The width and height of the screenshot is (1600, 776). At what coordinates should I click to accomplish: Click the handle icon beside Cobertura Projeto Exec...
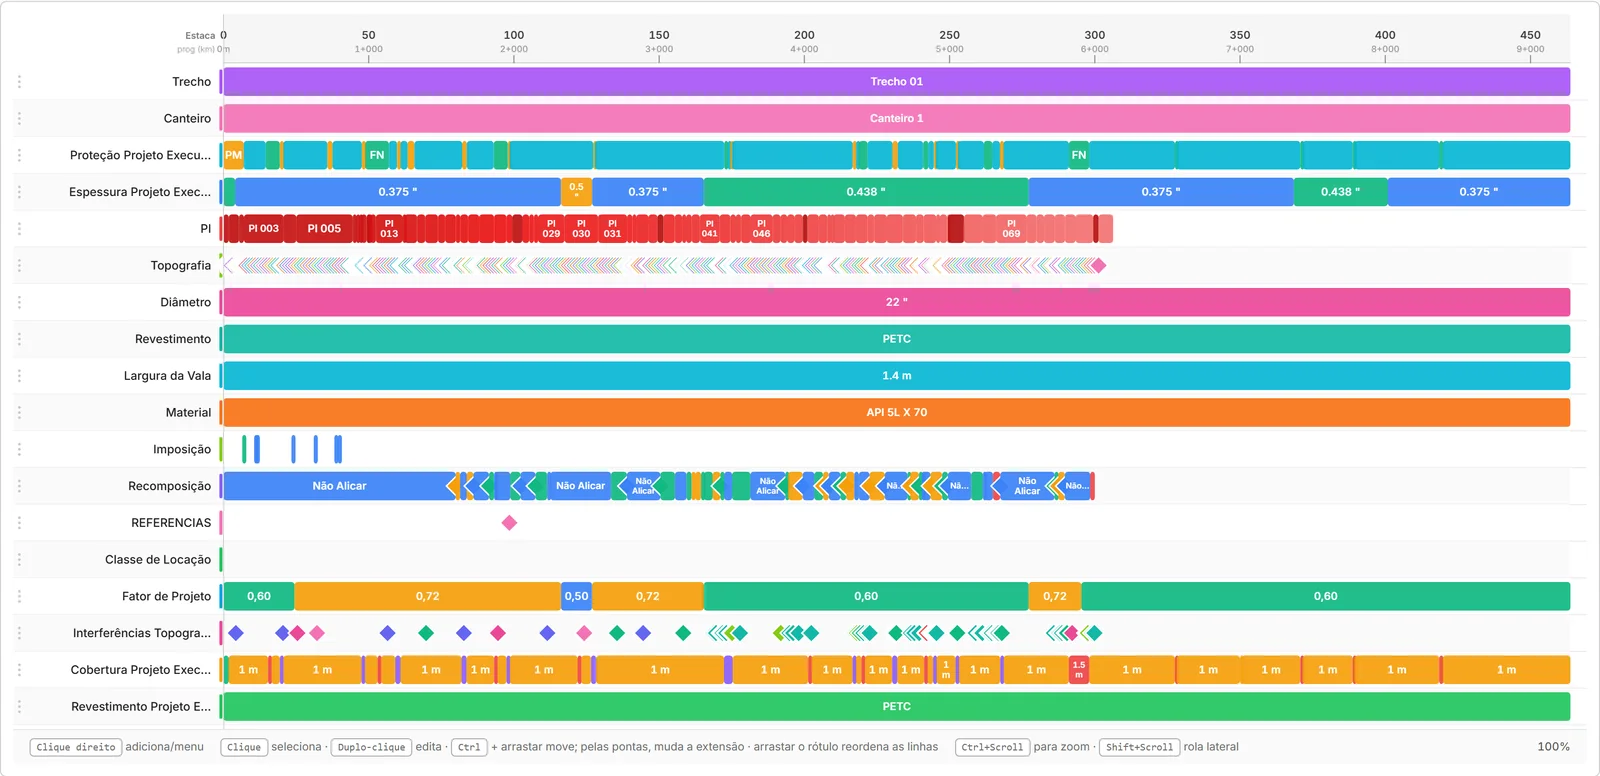(x=19, y=670)
